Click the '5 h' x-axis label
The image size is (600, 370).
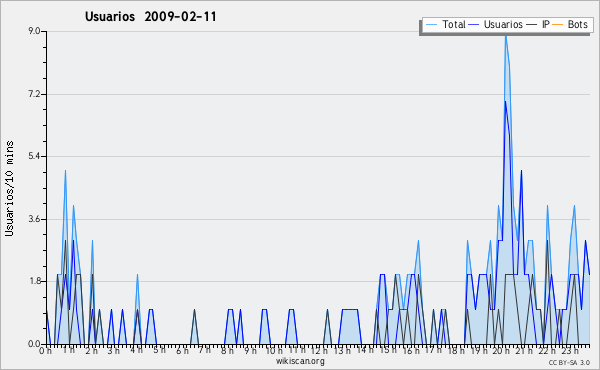(x=160, y=350)
